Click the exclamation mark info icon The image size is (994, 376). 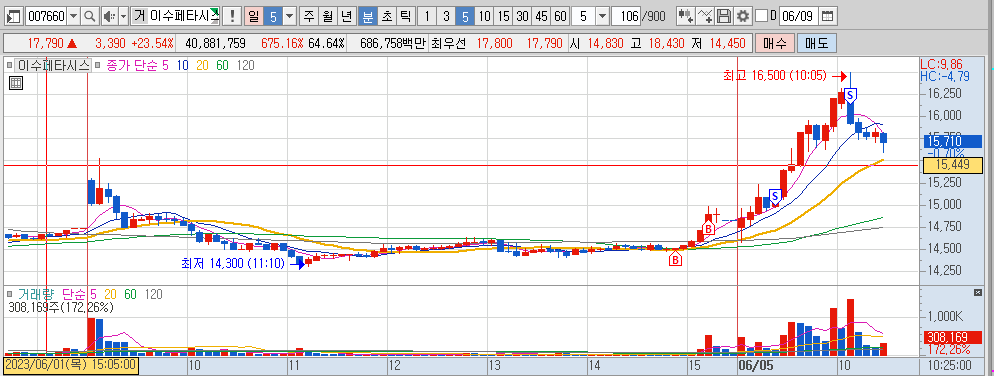pyautogui.click(x=233, y=16)
